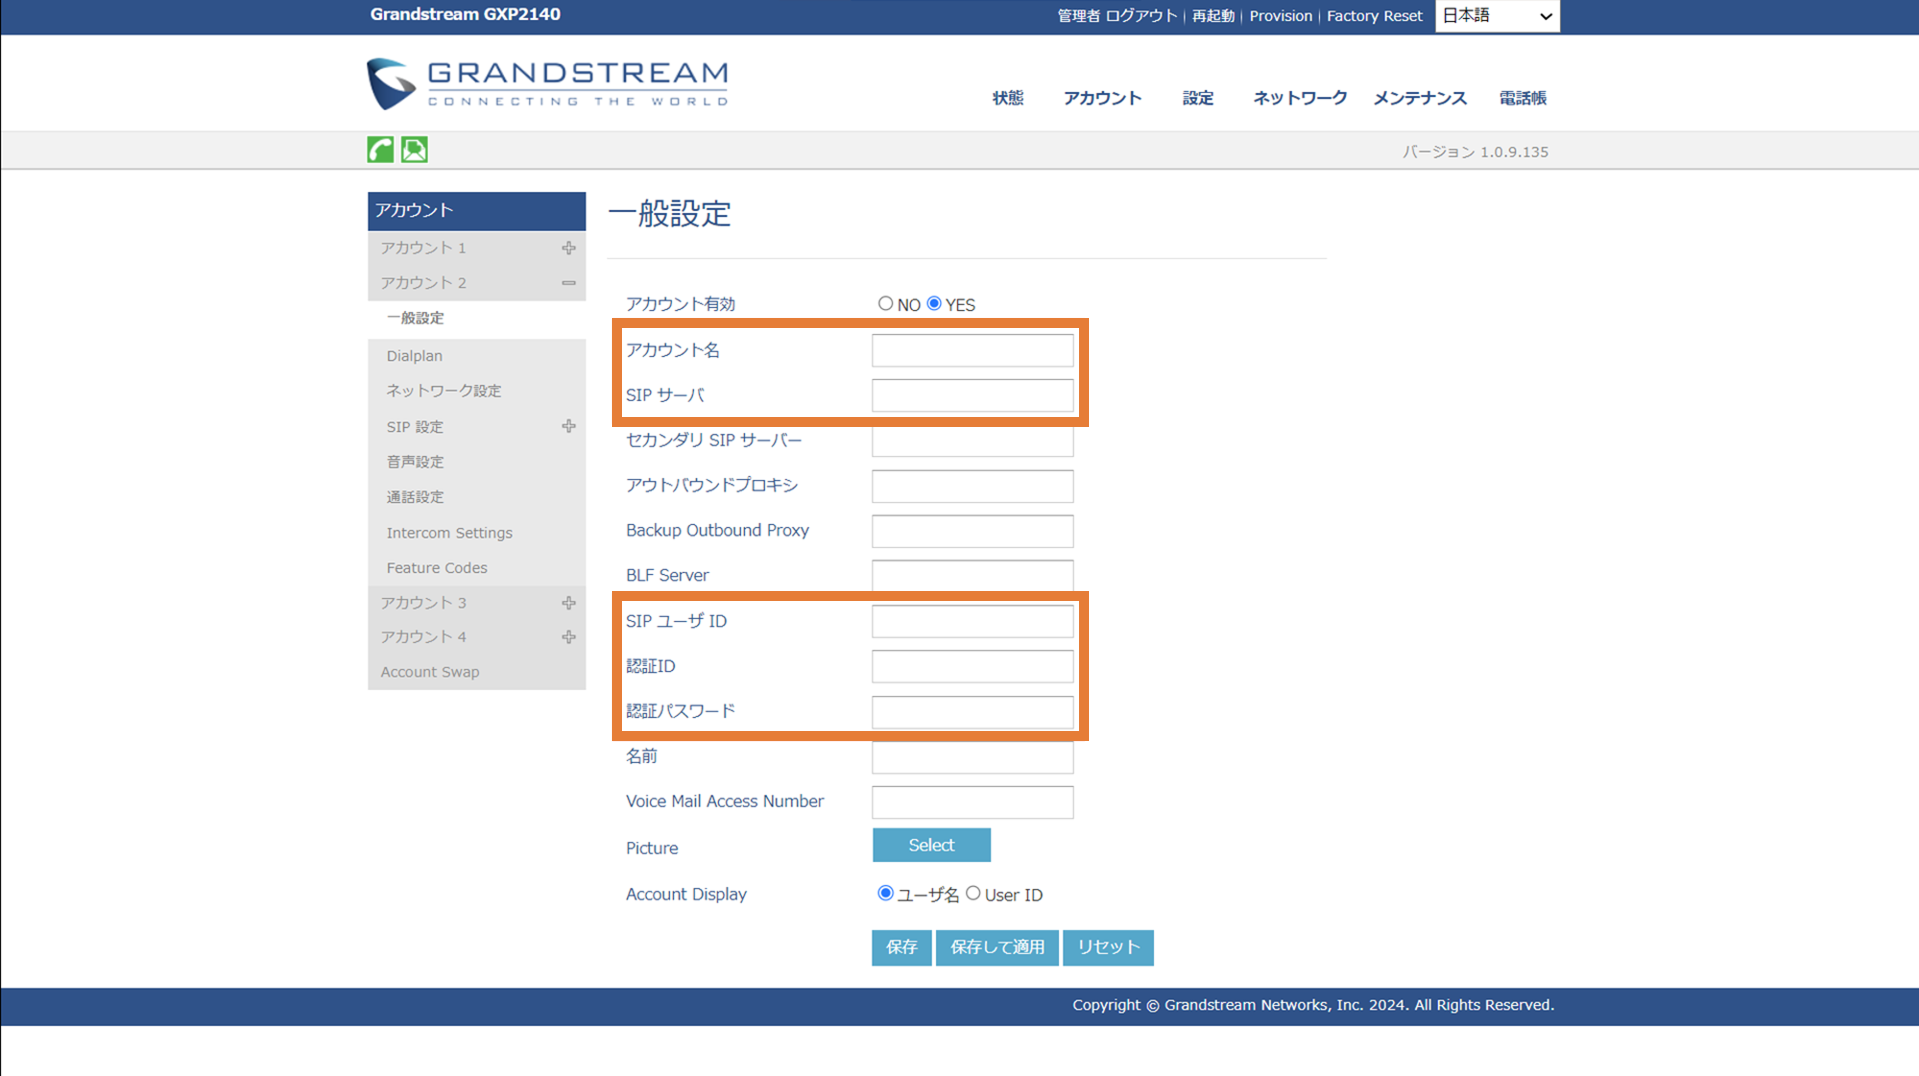The image size is (1919, 1076).
Task: Open the ネットワーク top menu
Action: [1299, 98]
